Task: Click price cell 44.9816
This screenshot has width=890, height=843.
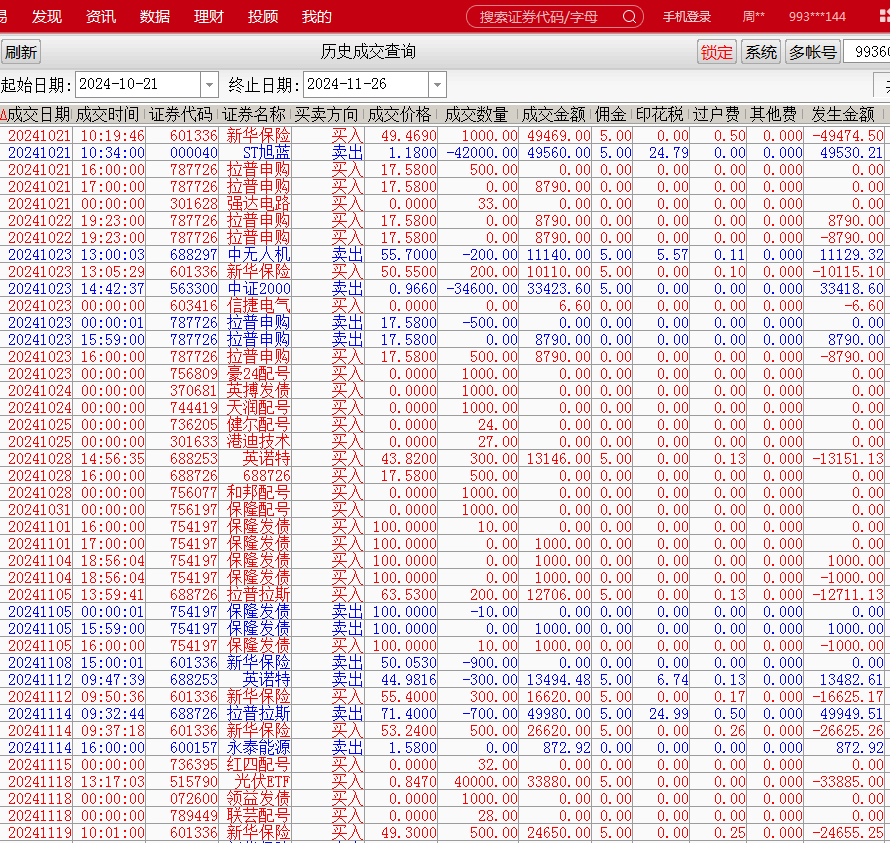Action: (x=409, y=680)
